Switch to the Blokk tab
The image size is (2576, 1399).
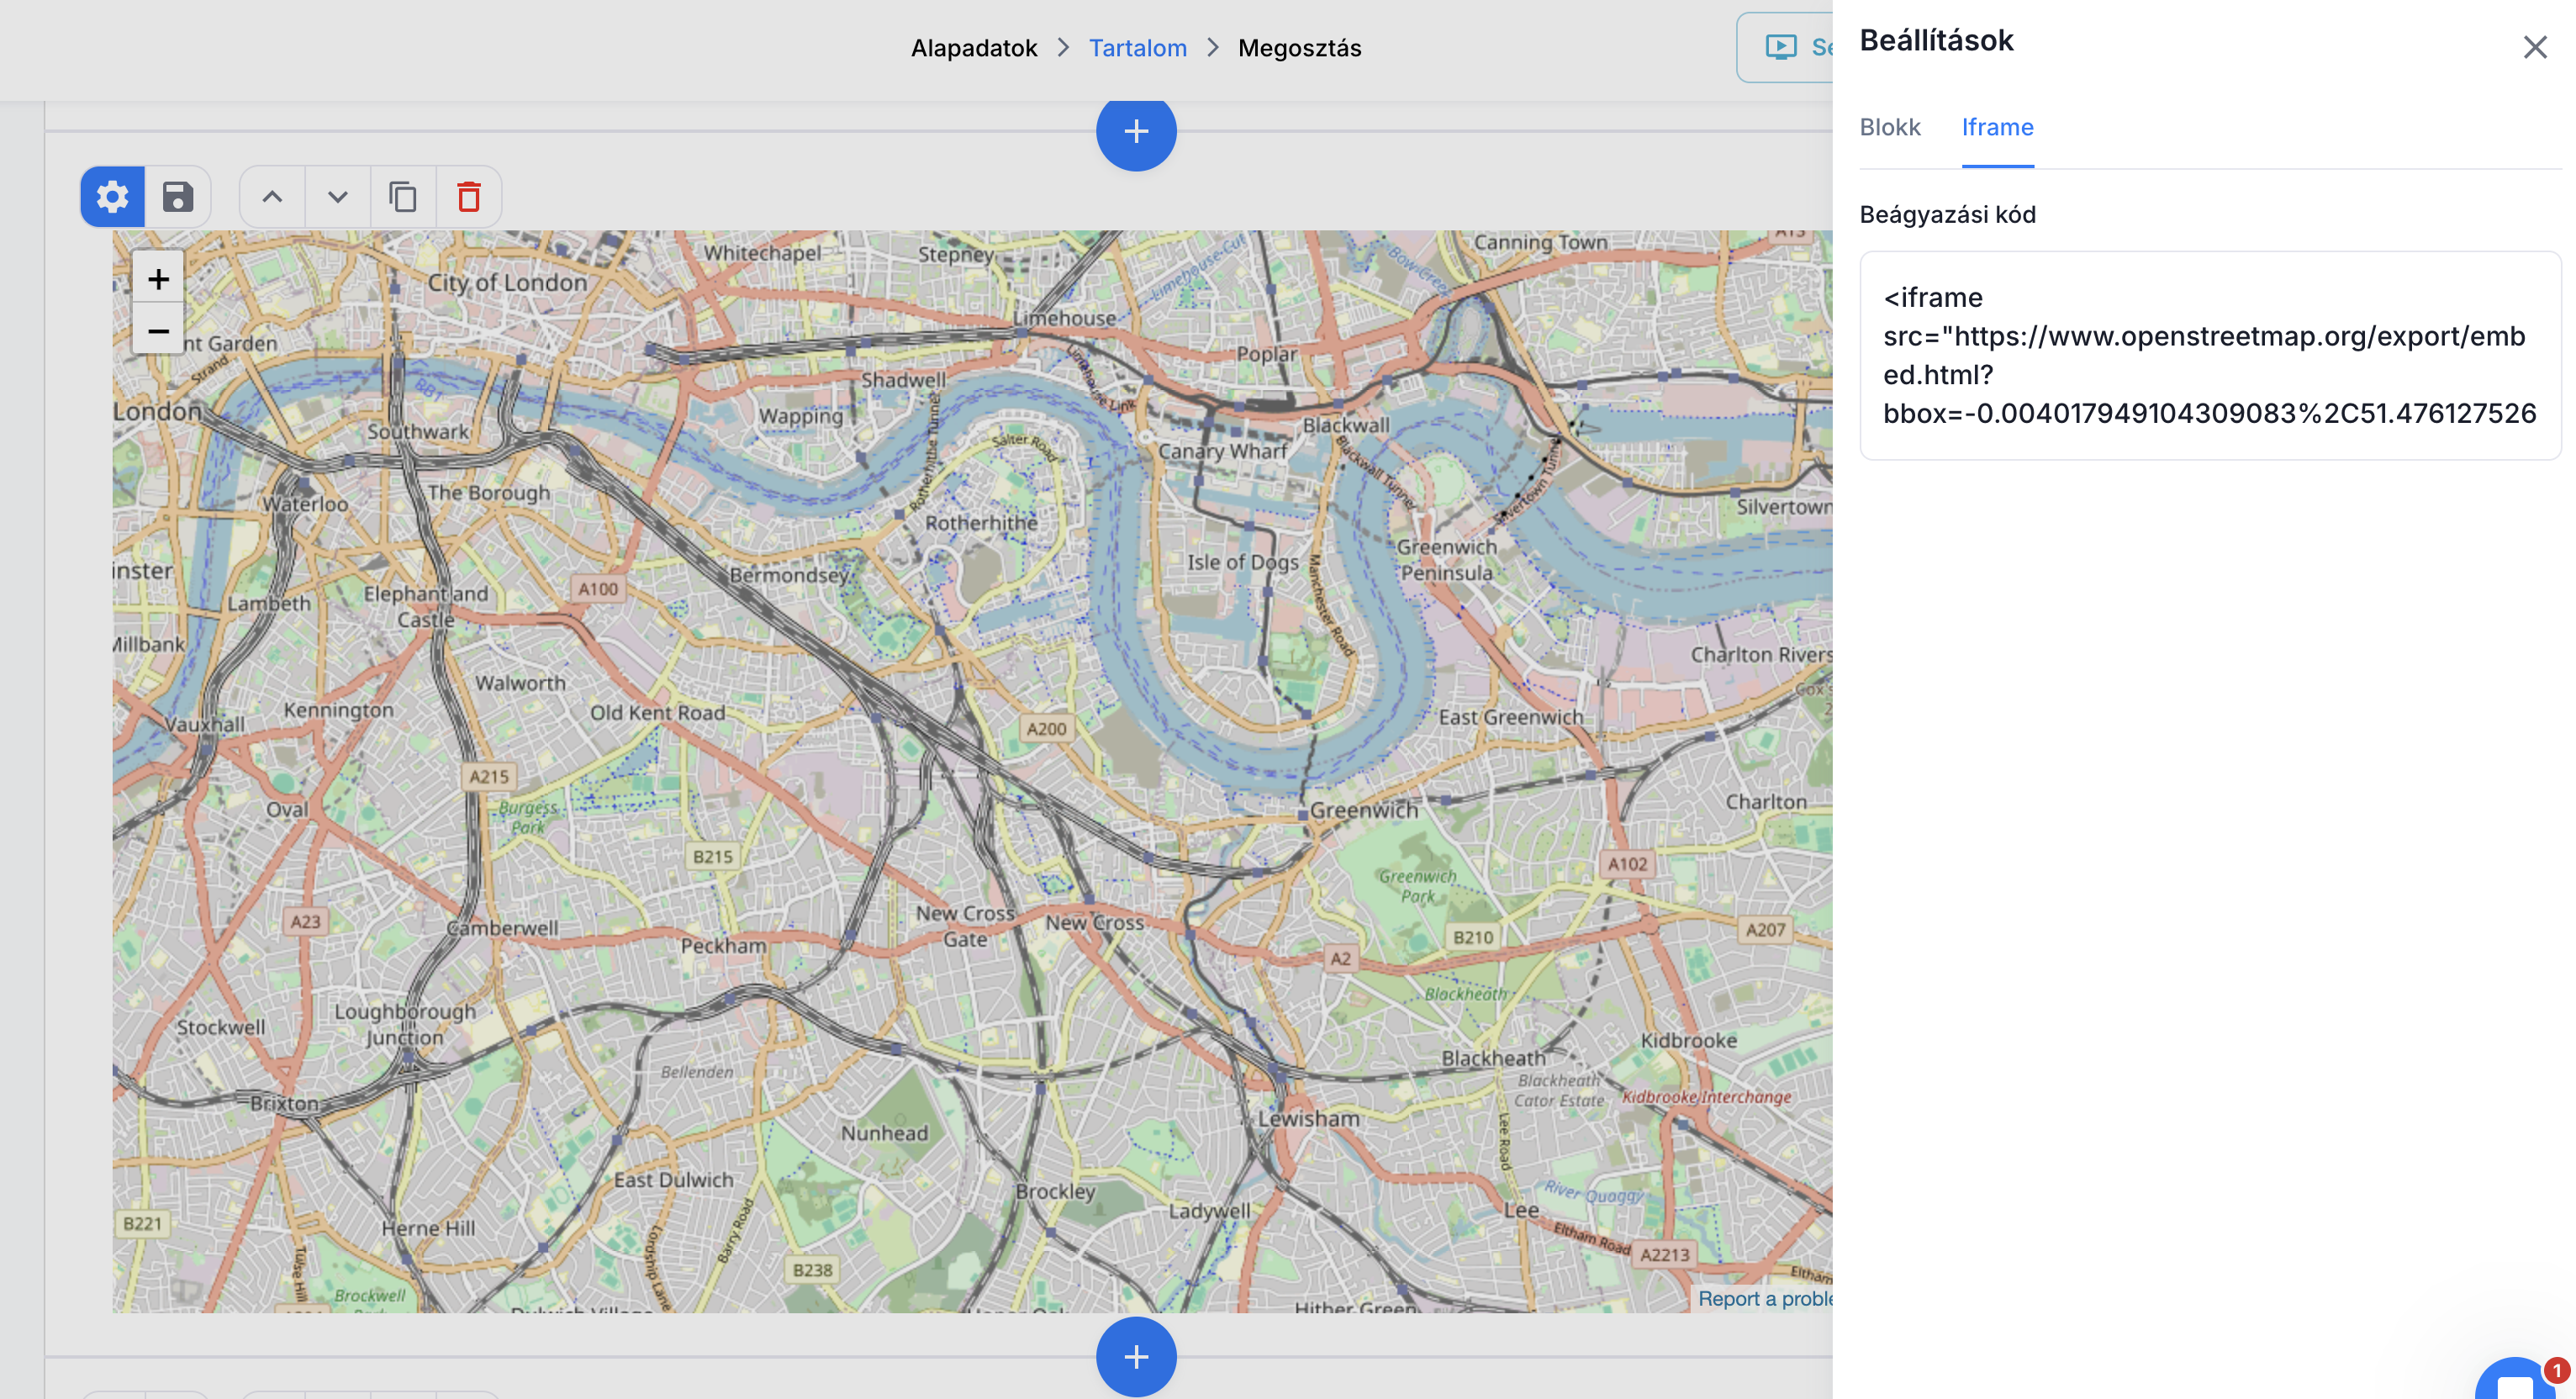coord(1889,127)
